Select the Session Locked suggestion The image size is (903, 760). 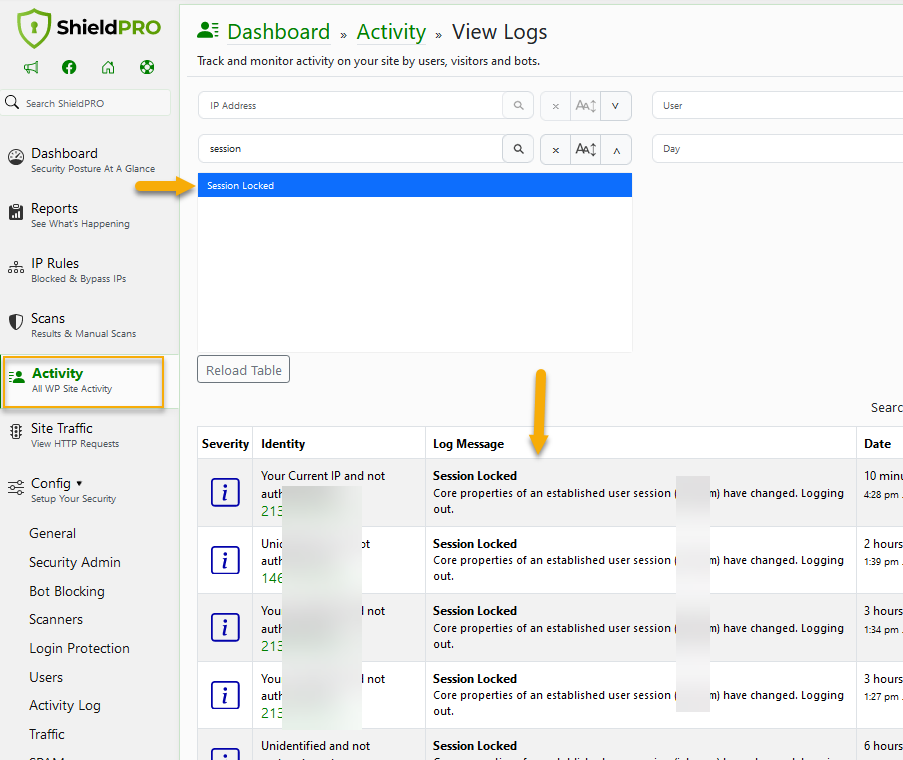pyautogui.click(x=414, y=185)
